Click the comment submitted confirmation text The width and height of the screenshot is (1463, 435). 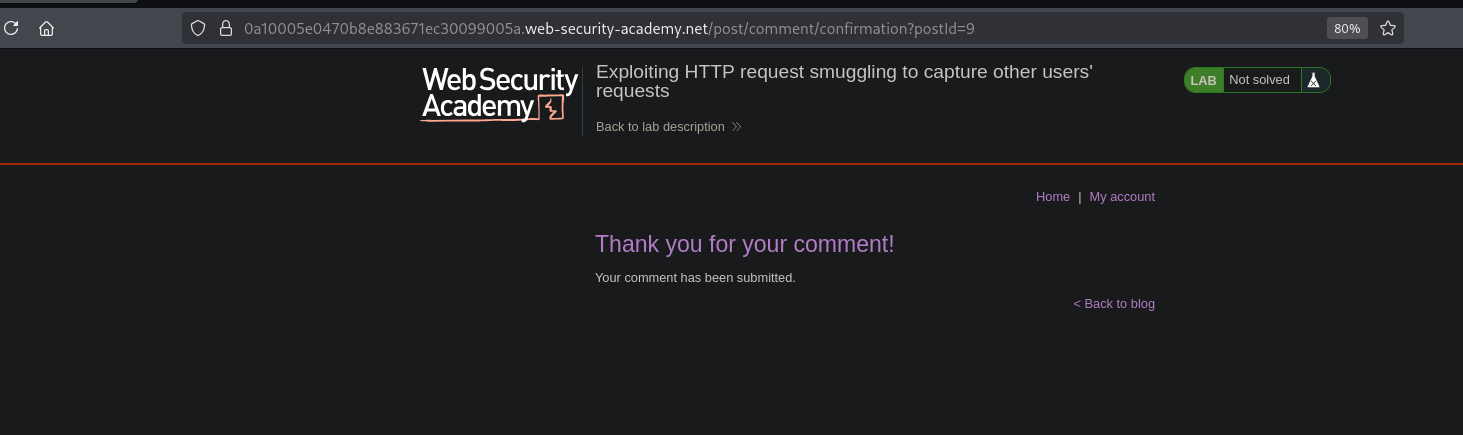pos(695,278)
